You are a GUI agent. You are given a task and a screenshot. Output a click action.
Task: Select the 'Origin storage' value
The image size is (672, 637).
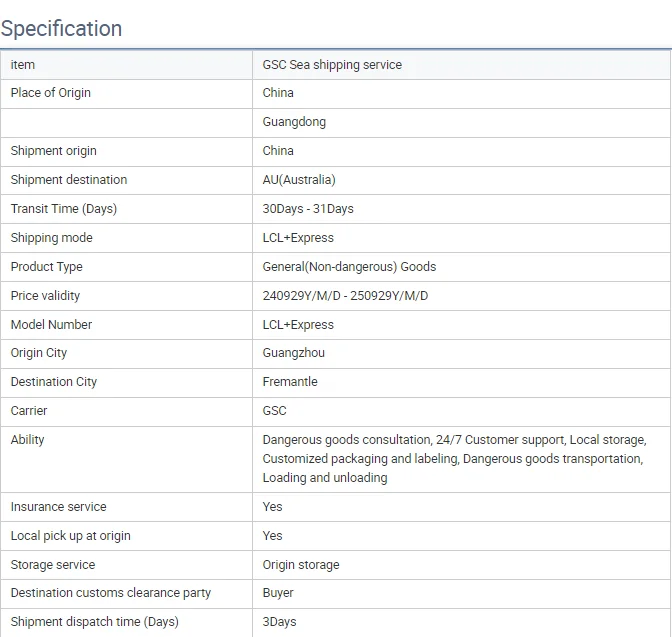tap(301, 565)
